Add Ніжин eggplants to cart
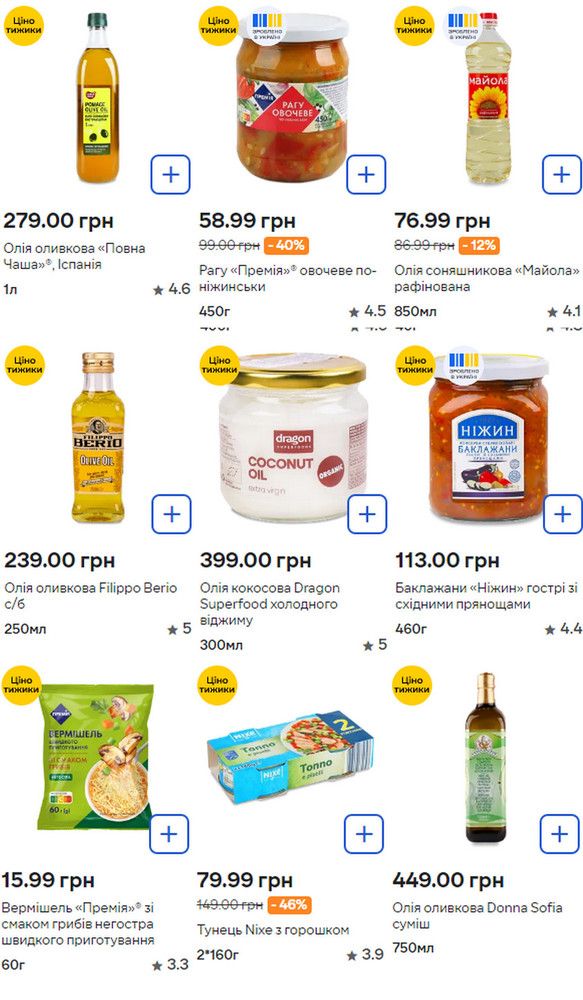 click(563, 514)
